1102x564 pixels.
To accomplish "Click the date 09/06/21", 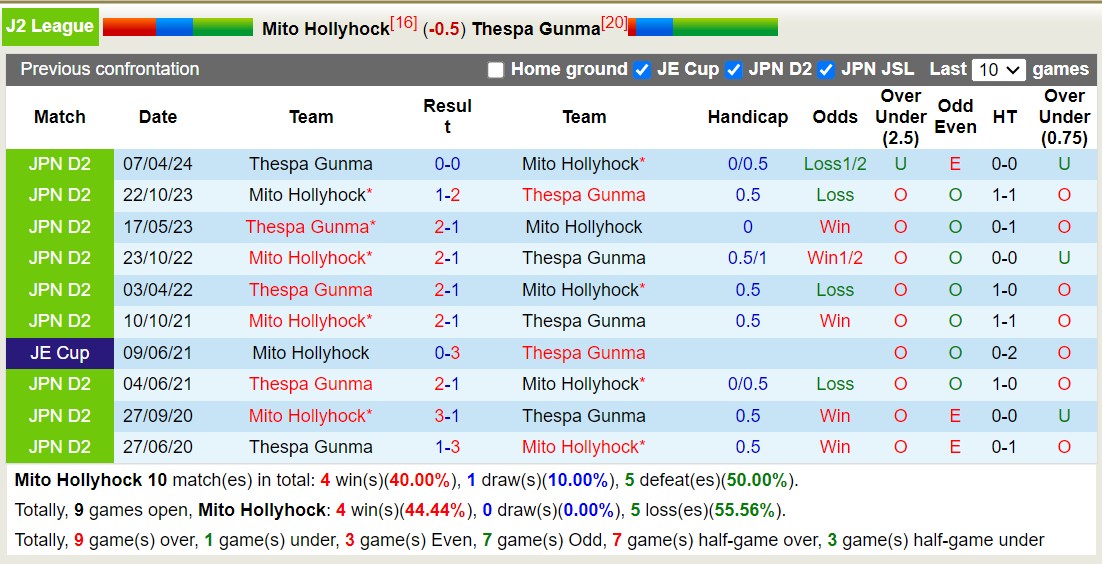I will pyautogui.click(x=157, y=353).
